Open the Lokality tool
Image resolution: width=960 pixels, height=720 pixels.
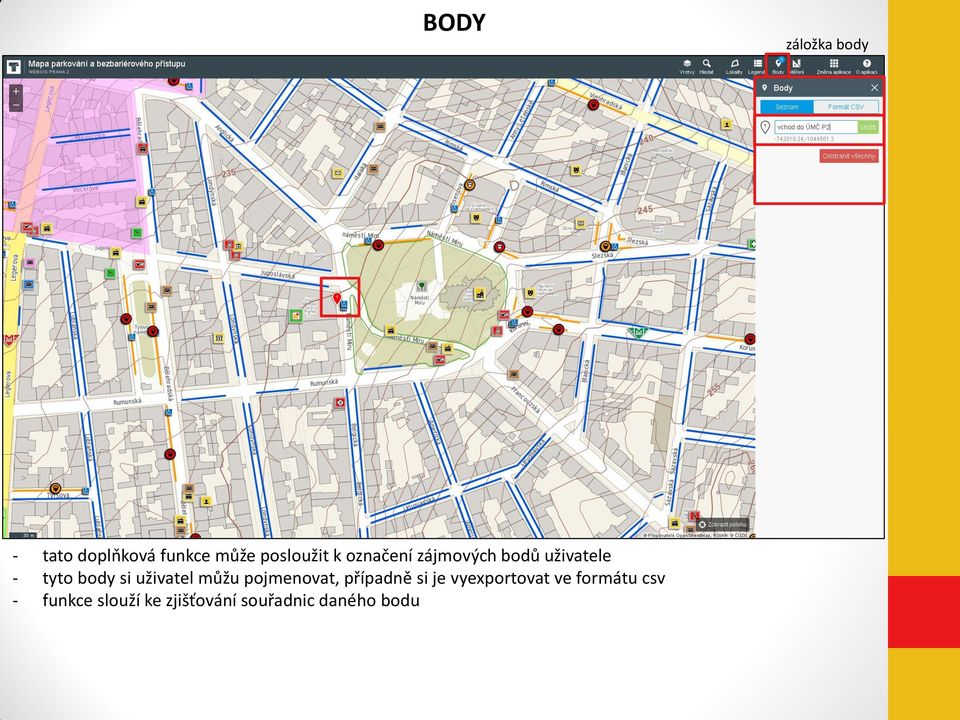point(734,66)
